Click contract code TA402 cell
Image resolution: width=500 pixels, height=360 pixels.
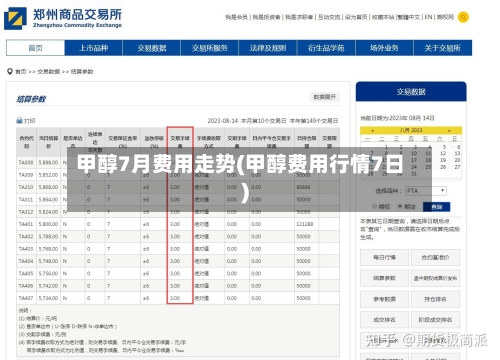tap(26, 236)
